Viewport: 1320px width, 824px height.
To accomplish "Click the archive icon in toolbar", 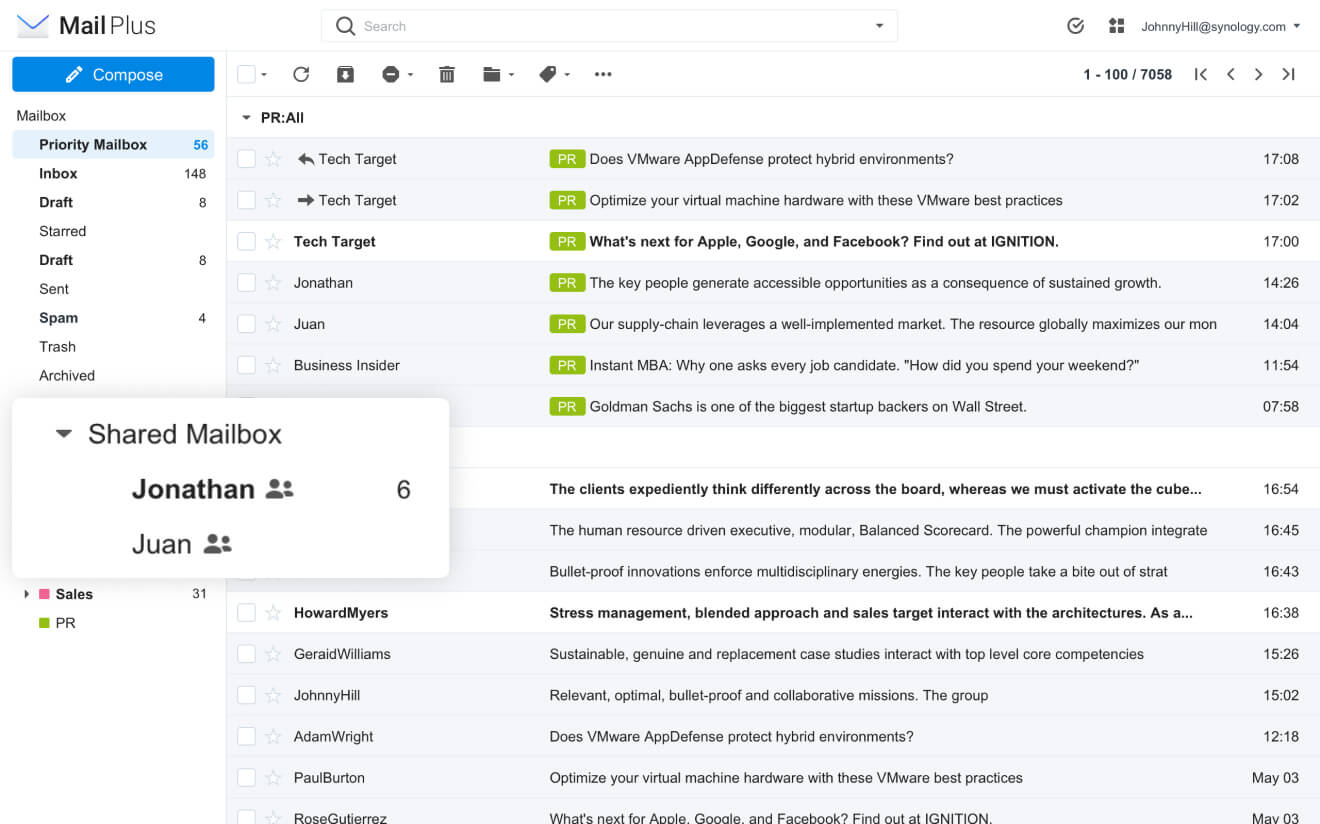I will coord(345,74).
